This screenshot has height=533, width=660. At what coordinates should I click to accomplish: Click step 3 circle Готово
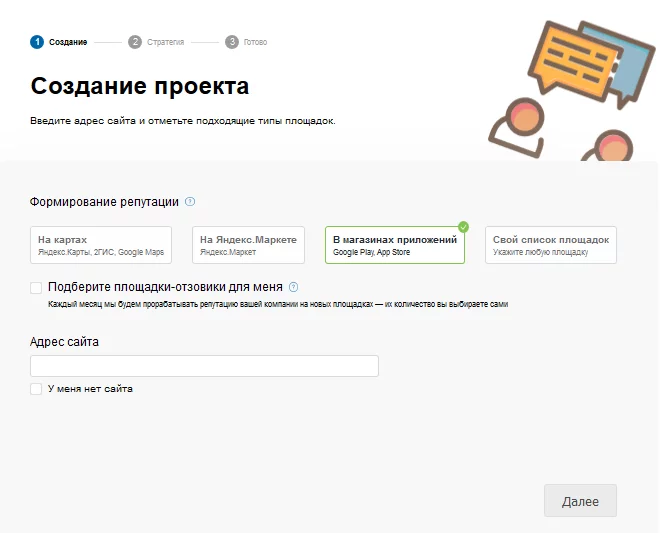click(x=232, y=42)
